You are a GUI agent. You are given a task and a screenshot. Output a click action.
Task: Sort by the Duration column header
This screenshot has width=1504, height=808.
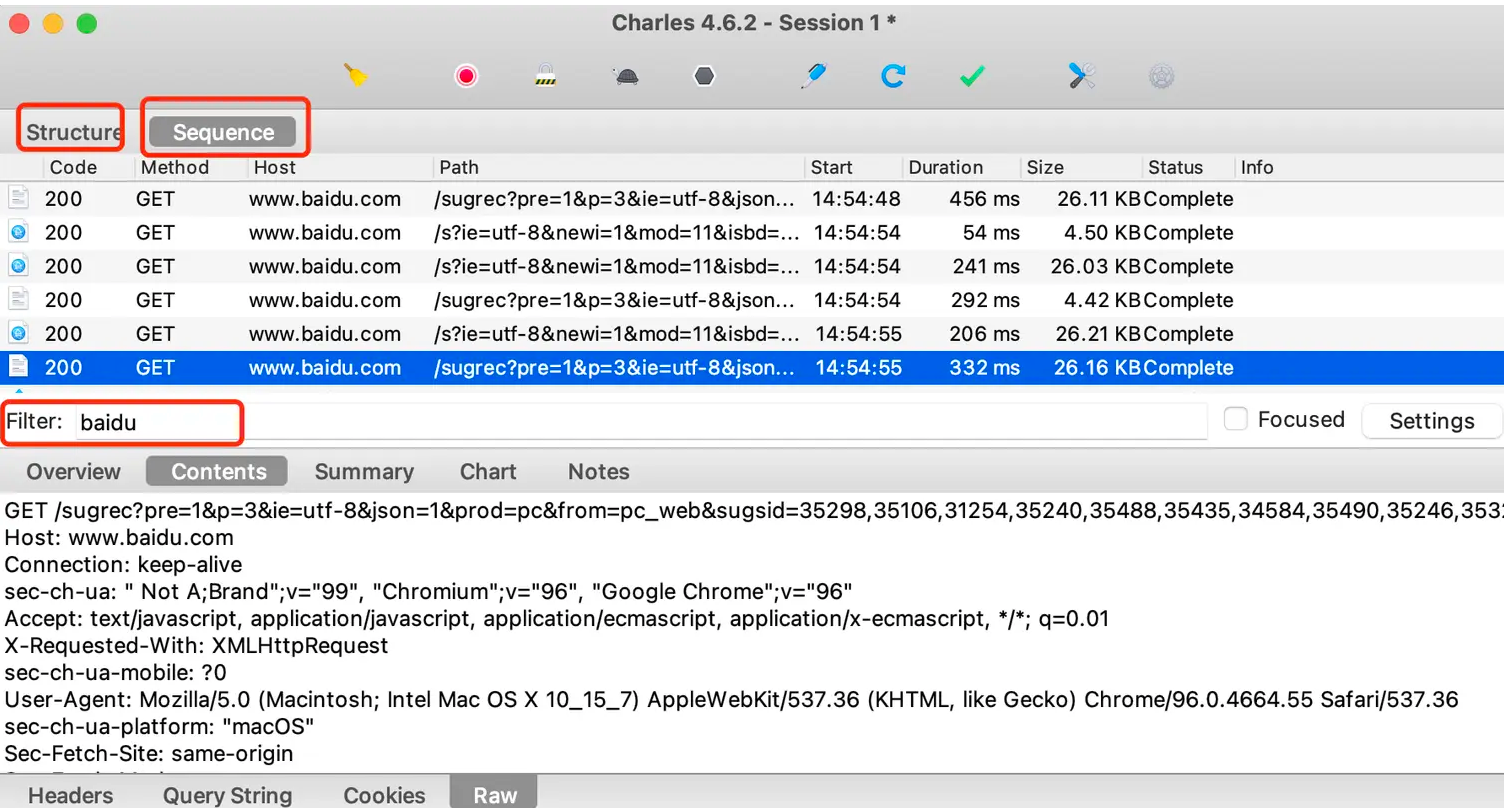click(946, 167)
